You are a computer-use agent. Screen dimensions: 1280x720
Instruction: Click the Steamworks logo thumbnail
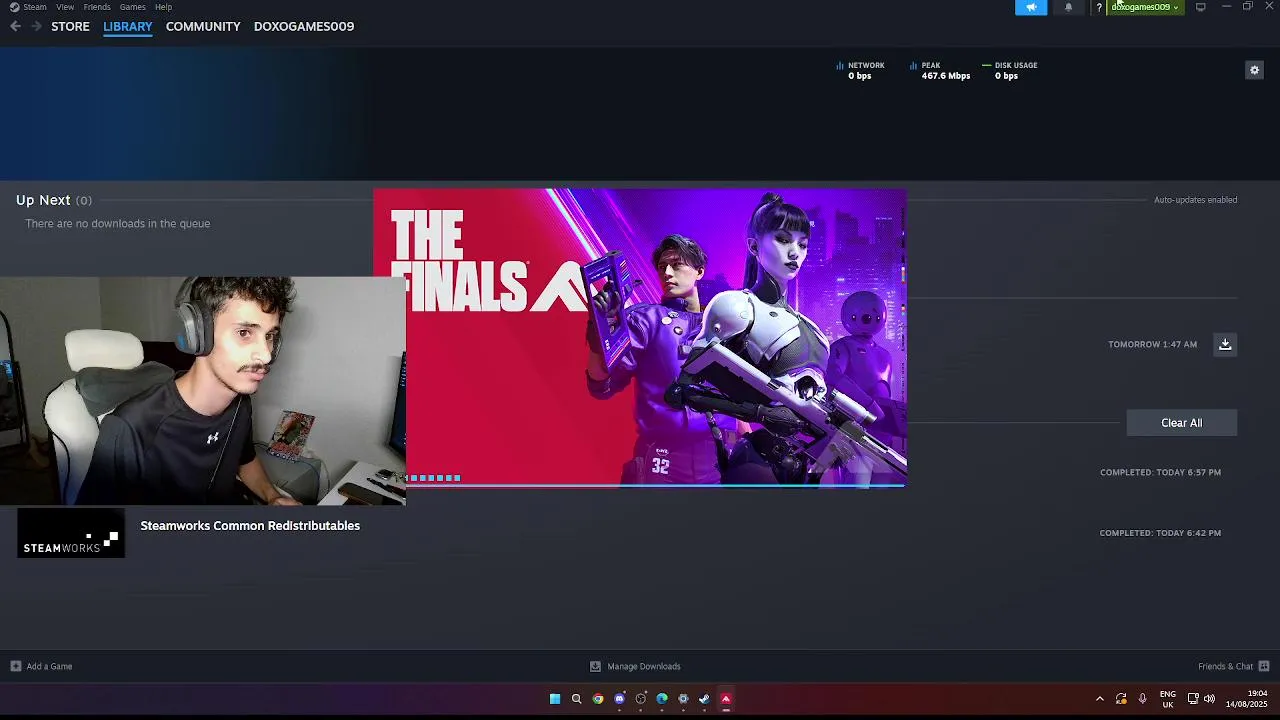pyautogui.click(x=71, y=532)
